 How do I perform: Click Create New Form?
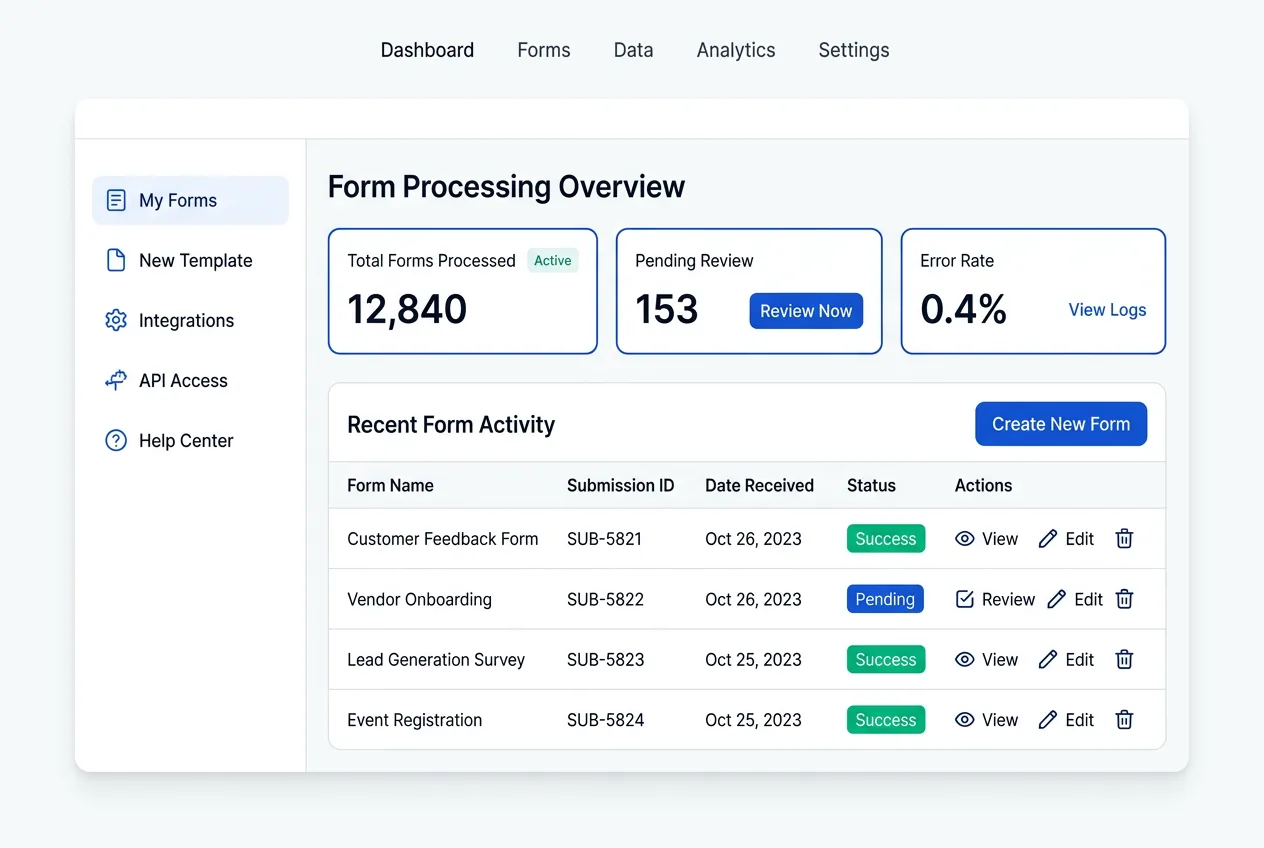1061,423
